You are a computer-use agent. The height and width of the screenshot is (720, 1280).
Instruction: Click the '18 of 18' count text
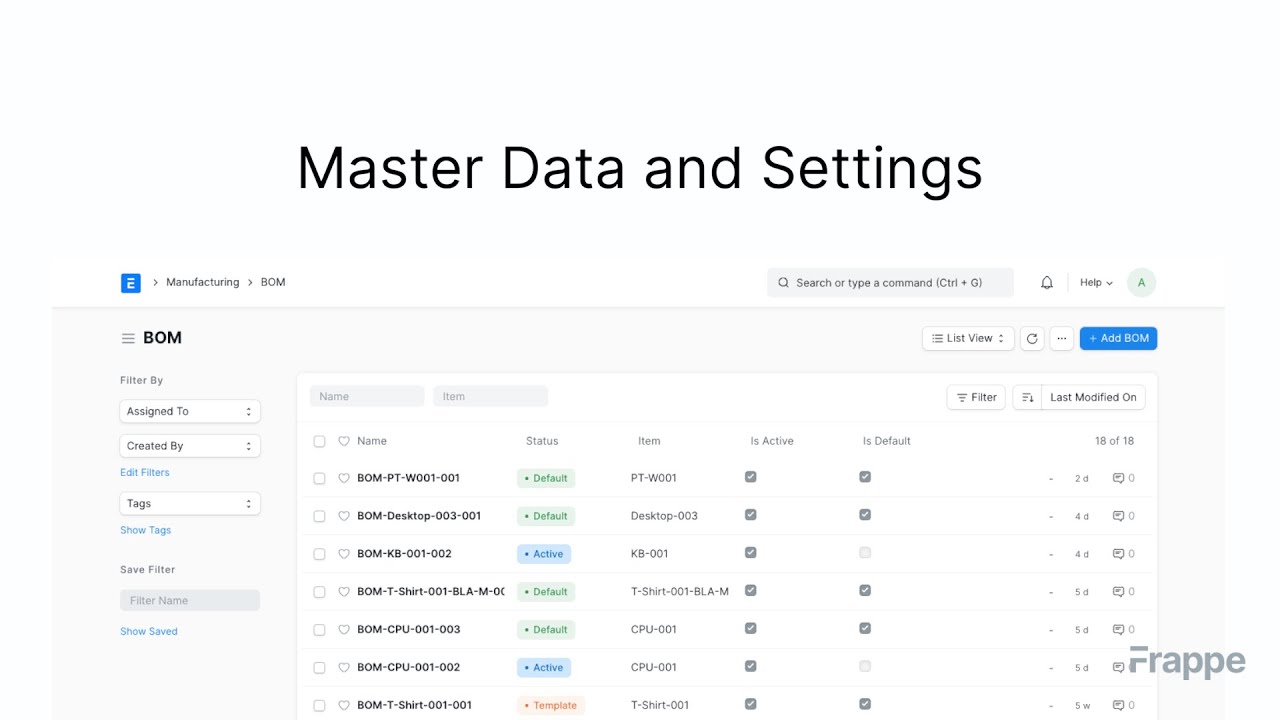pos(1114,441)
